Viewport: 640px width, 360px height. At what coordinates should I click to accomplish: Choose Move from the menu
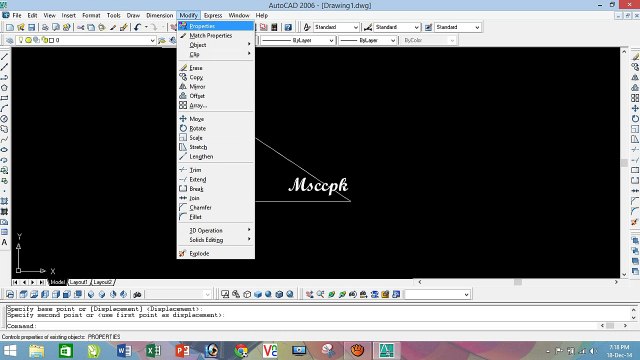click(x=216, y=119)
